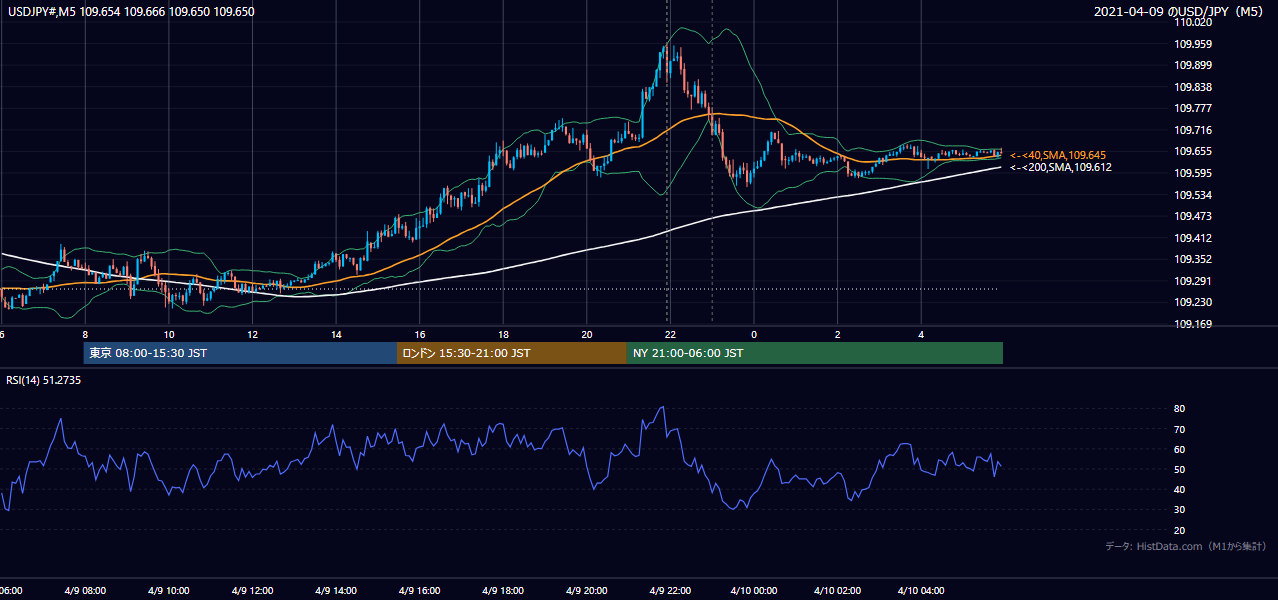Click price axis value 109.534
1278x600 pixels.
tap(1195, 195)
